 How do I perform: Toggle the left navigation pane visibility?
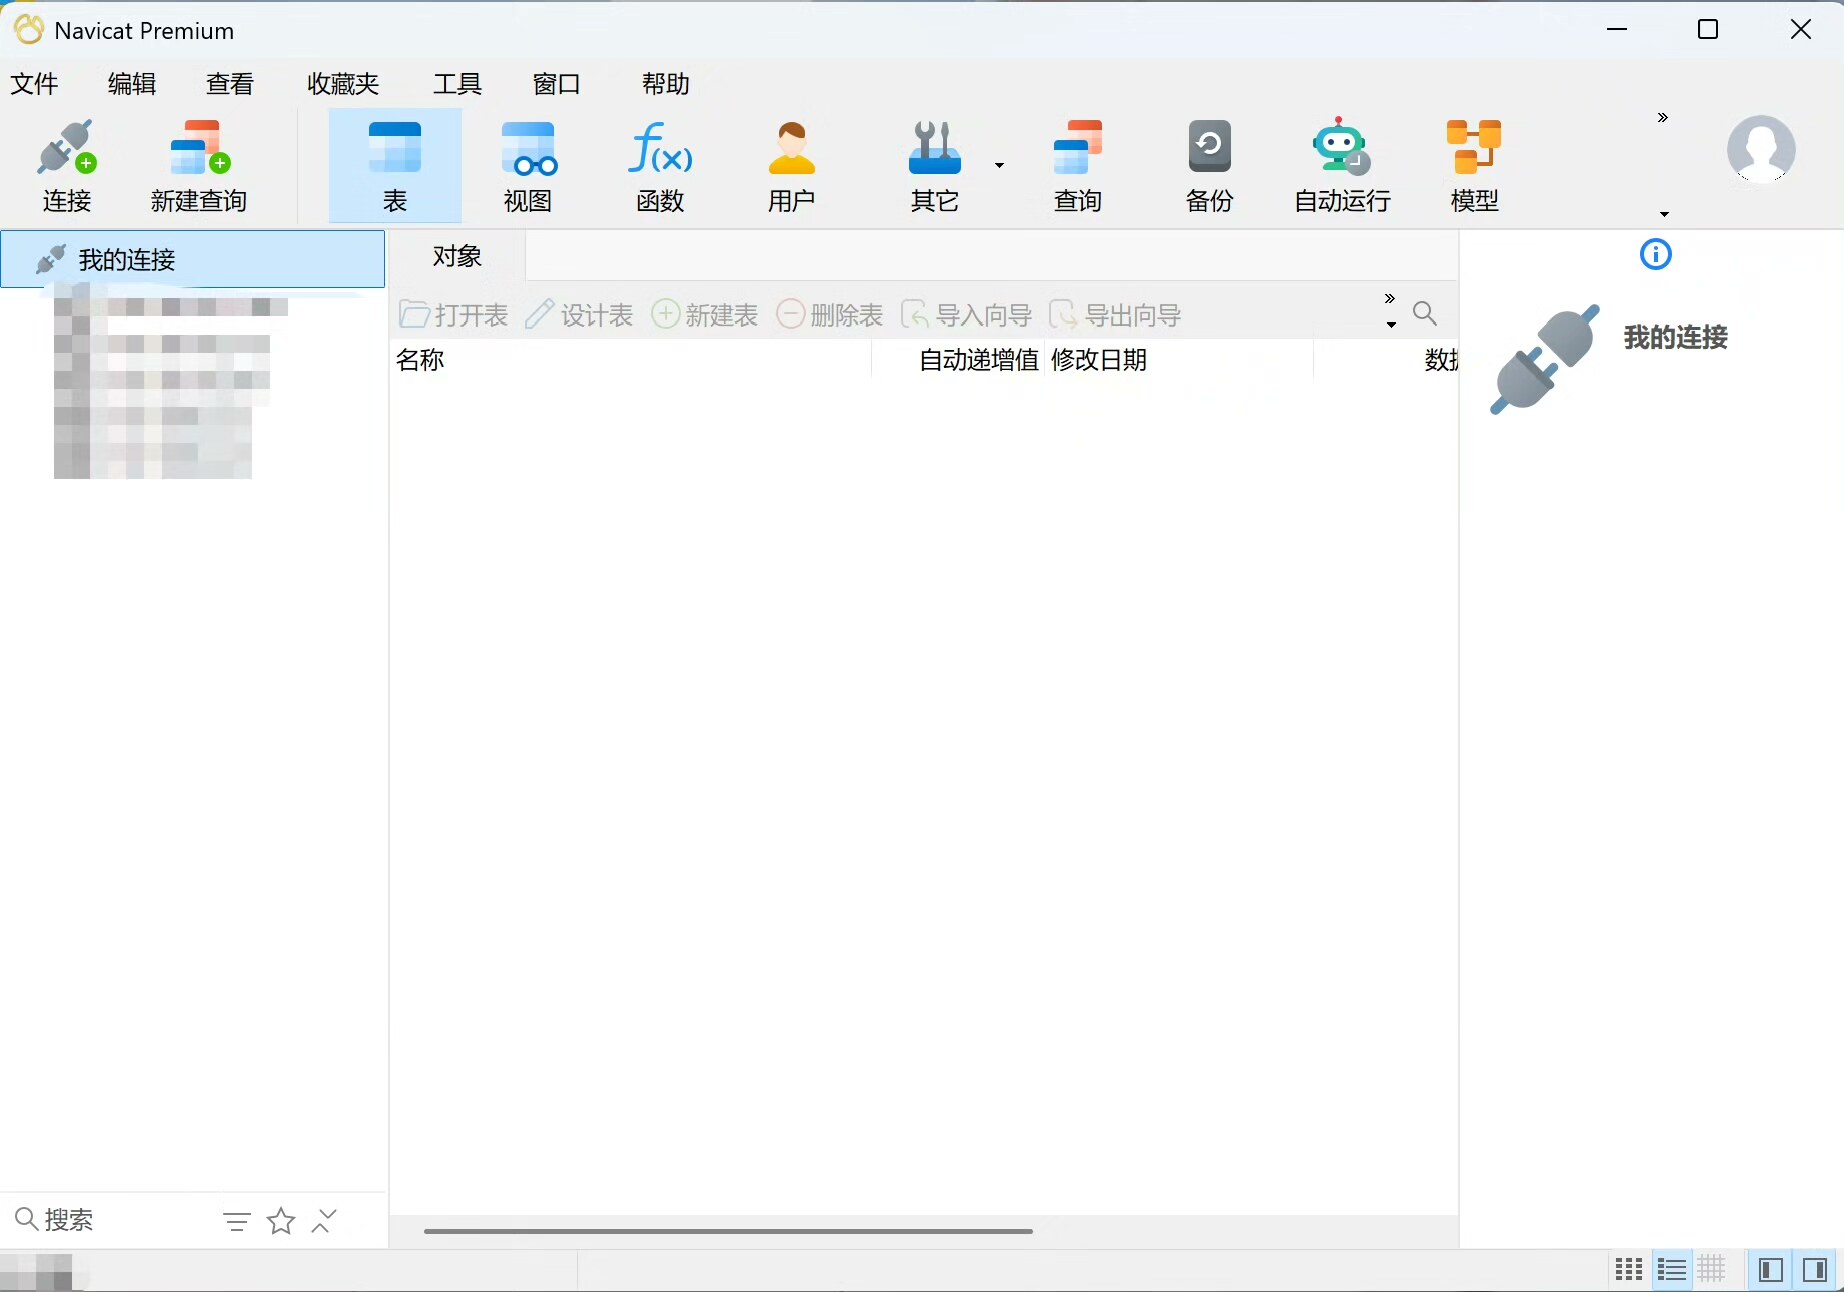click(x=1770, y=1270)
